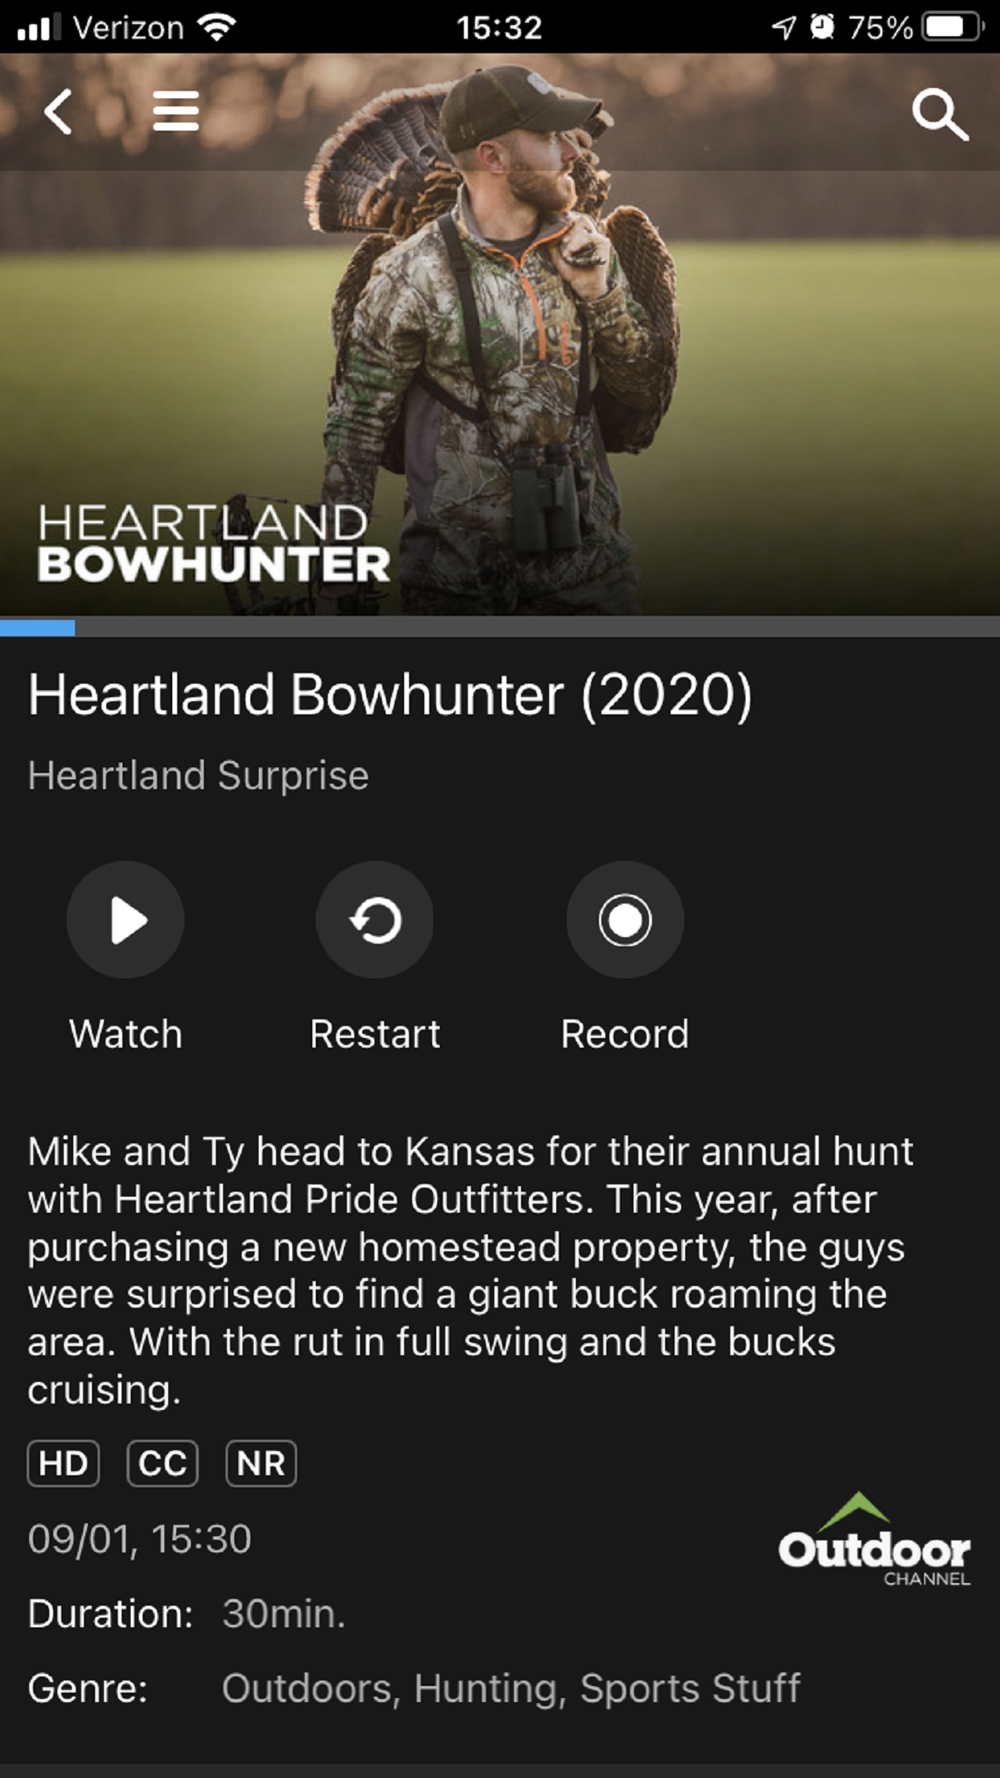Screen dimensions: 1000x1778
Task: Tap the Heartland Surprise episode subtitle
Action: (198, 776)
